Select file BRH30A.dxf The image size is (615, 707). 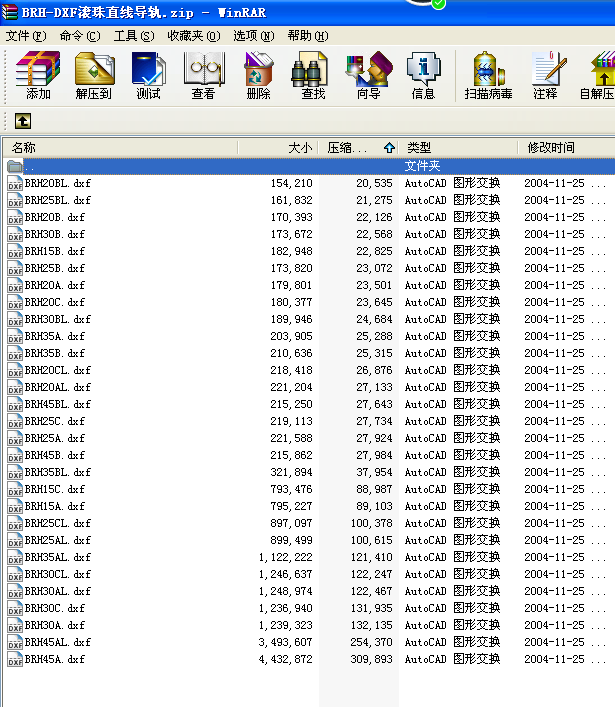[x=55, y=625]
